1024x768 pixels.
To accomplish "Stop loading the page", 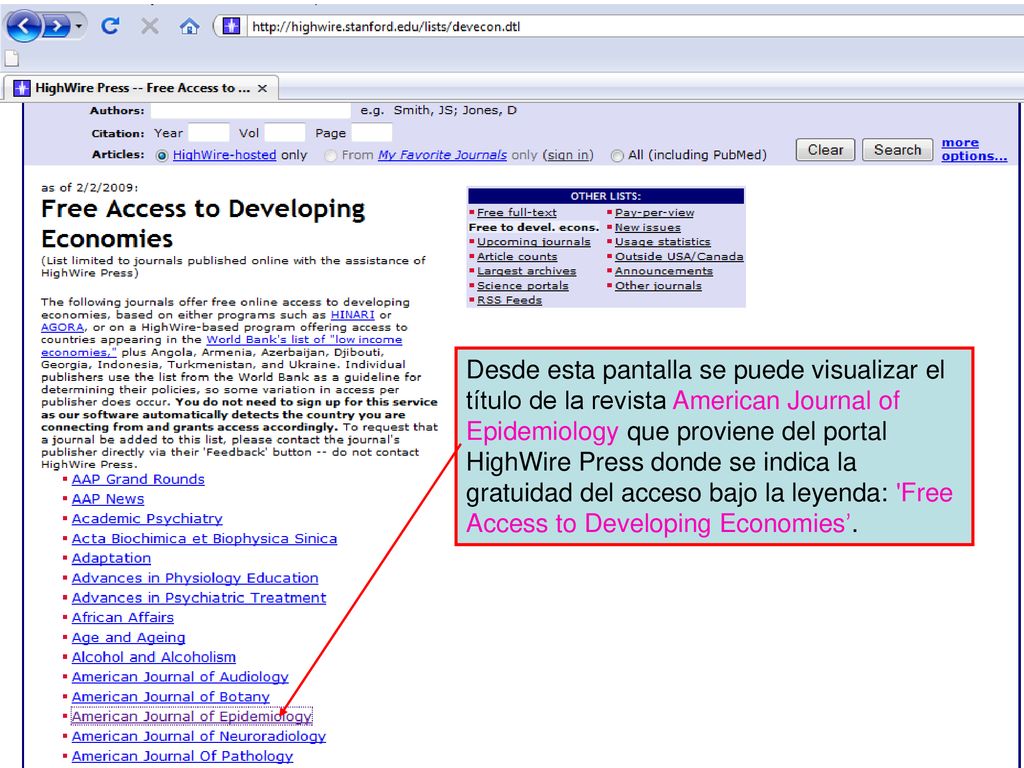I will coord(150,26).
